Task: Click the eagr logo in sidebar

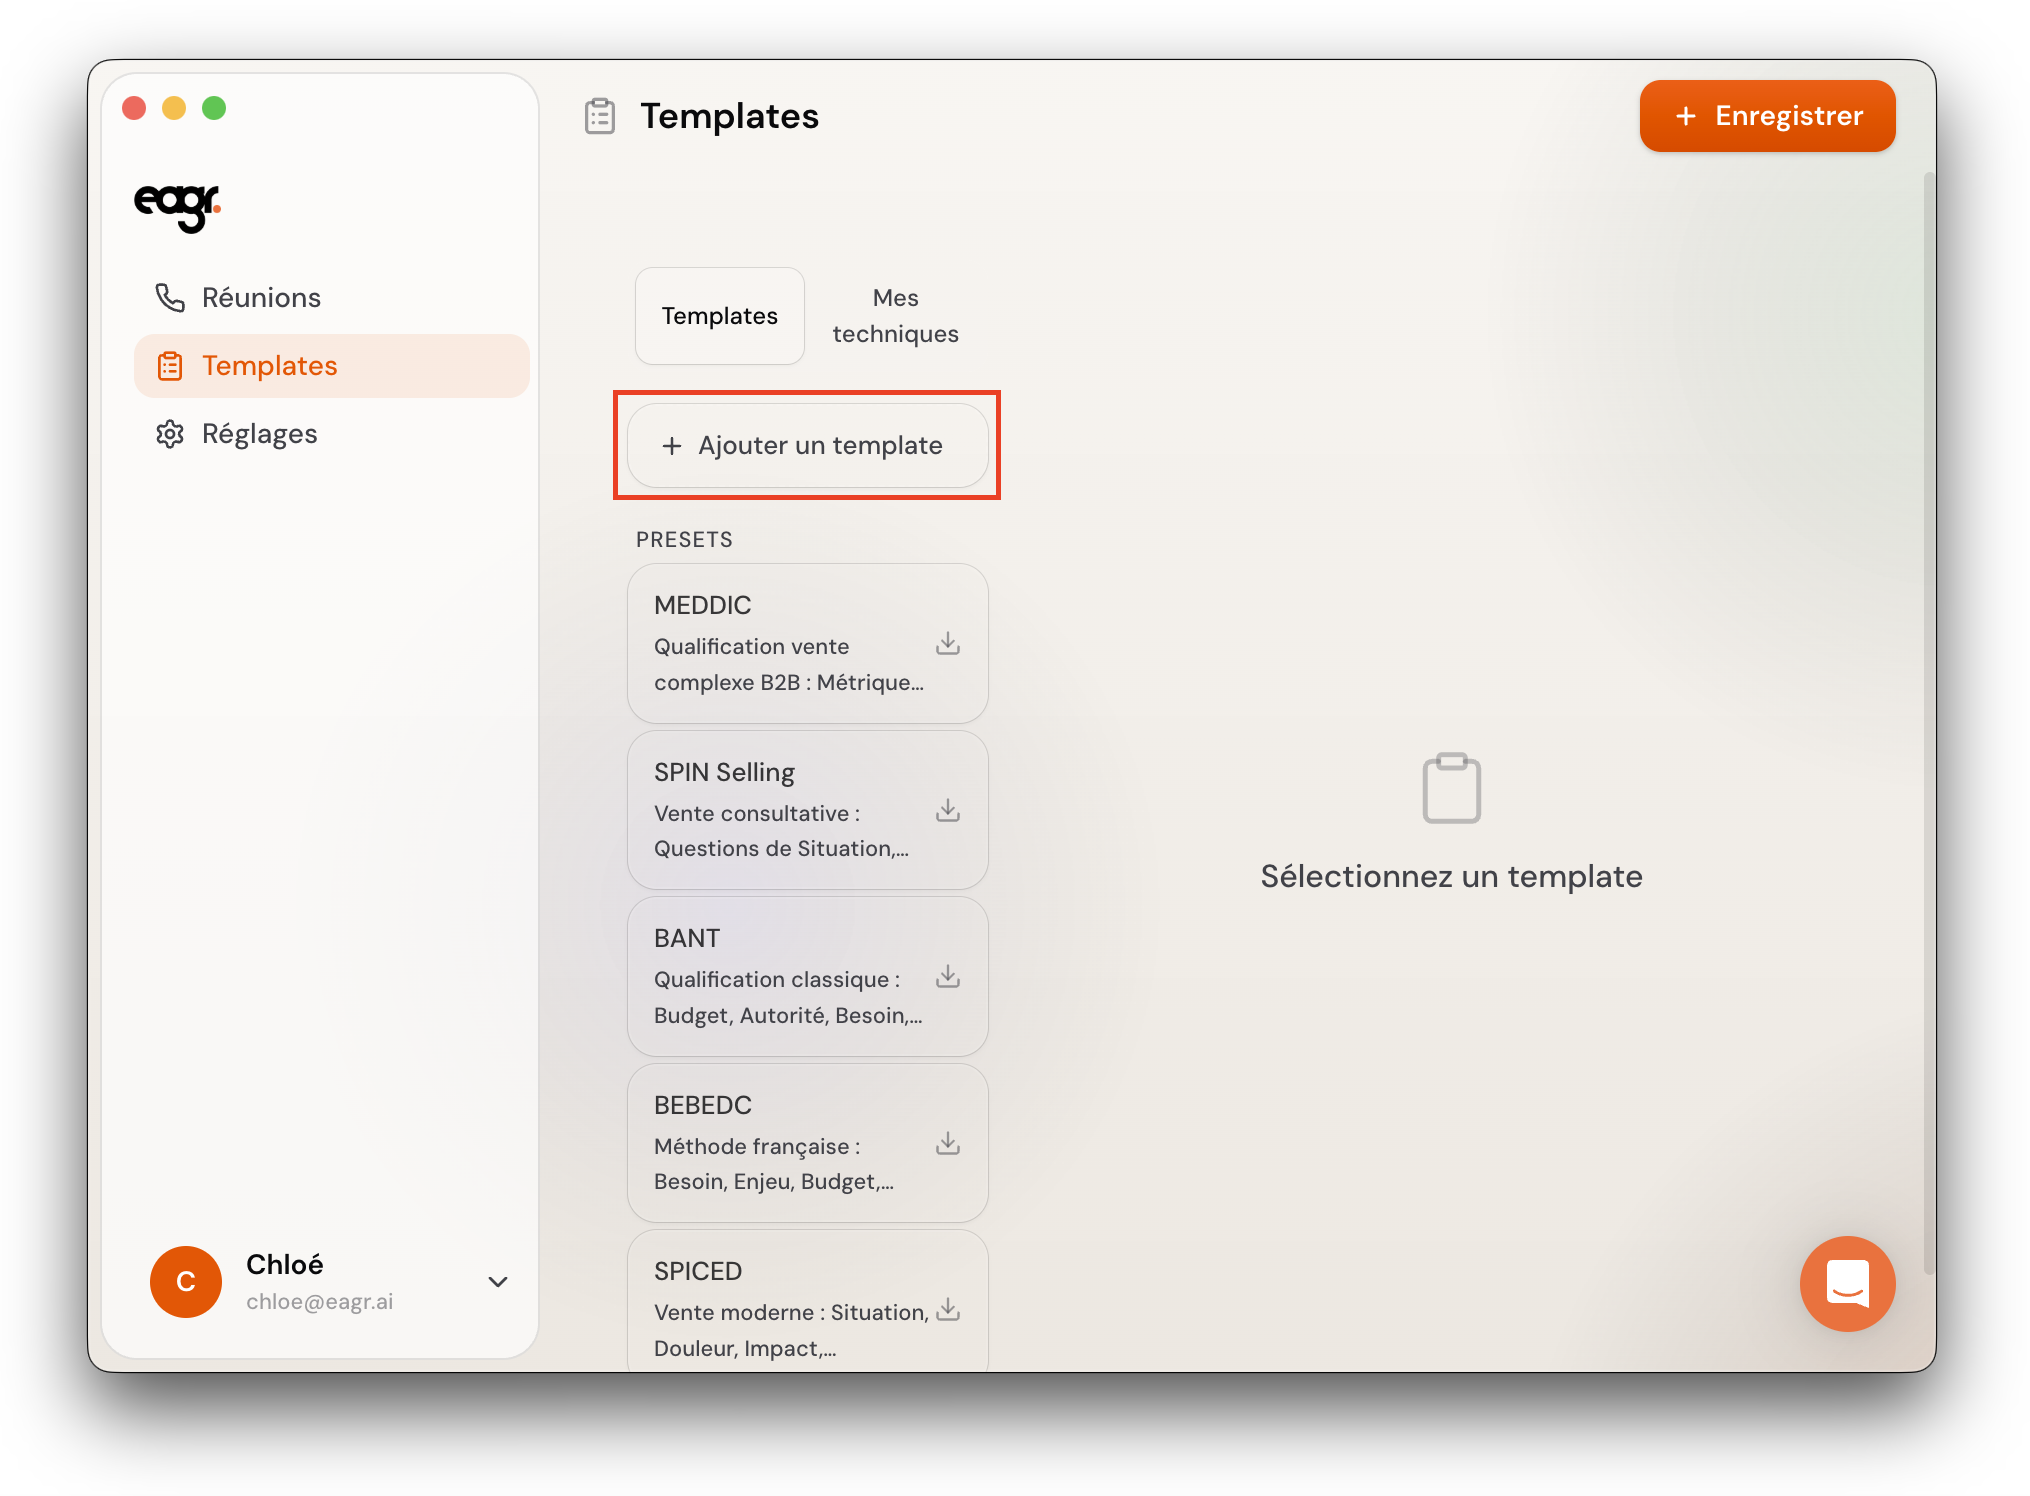Action: click(177, 205)
